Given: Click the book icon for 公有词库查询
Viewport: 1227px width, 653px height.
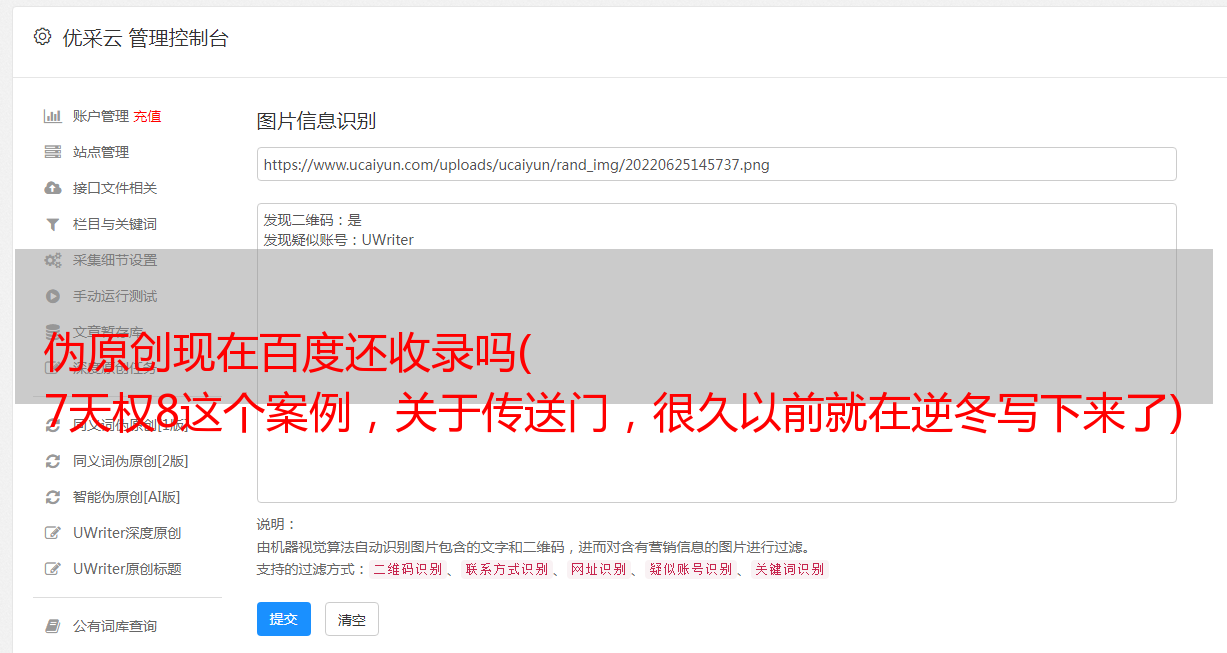Looking at the screenshot, I should coord(53,626).
